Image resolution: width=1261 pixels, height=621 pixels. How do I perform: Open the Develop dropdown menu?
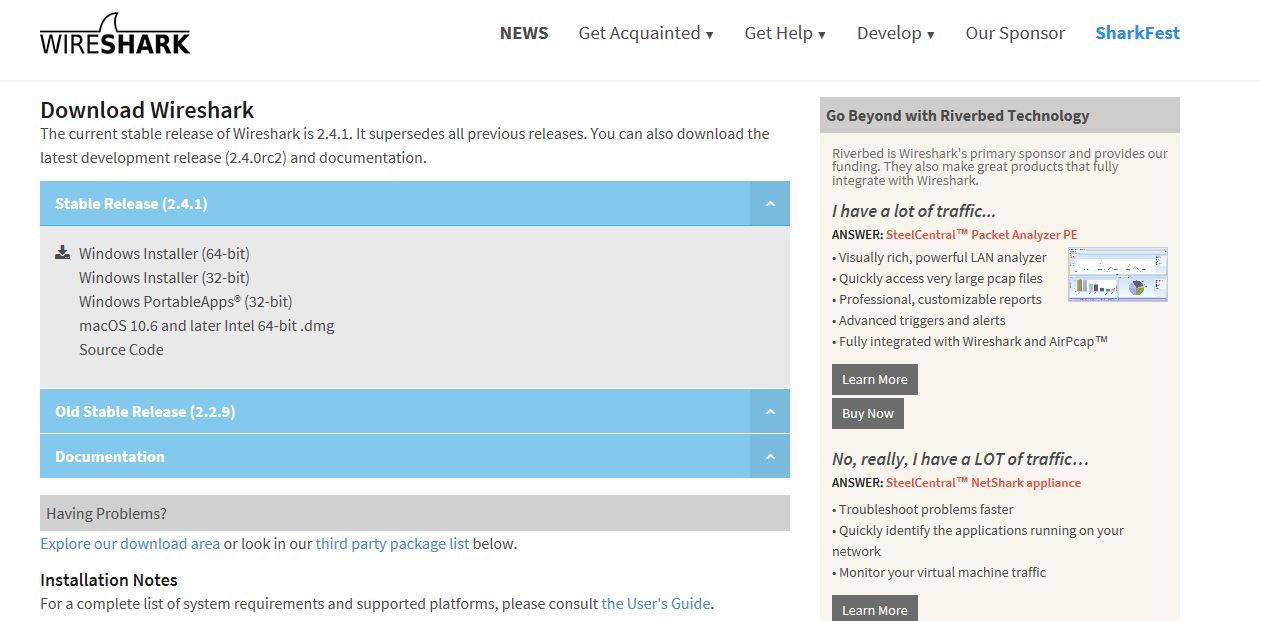coord(896,33)
